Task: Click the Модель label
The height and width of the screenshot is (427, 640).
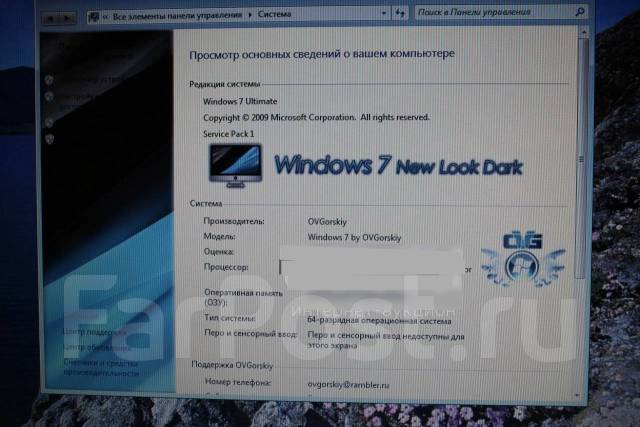Action: 219,236
